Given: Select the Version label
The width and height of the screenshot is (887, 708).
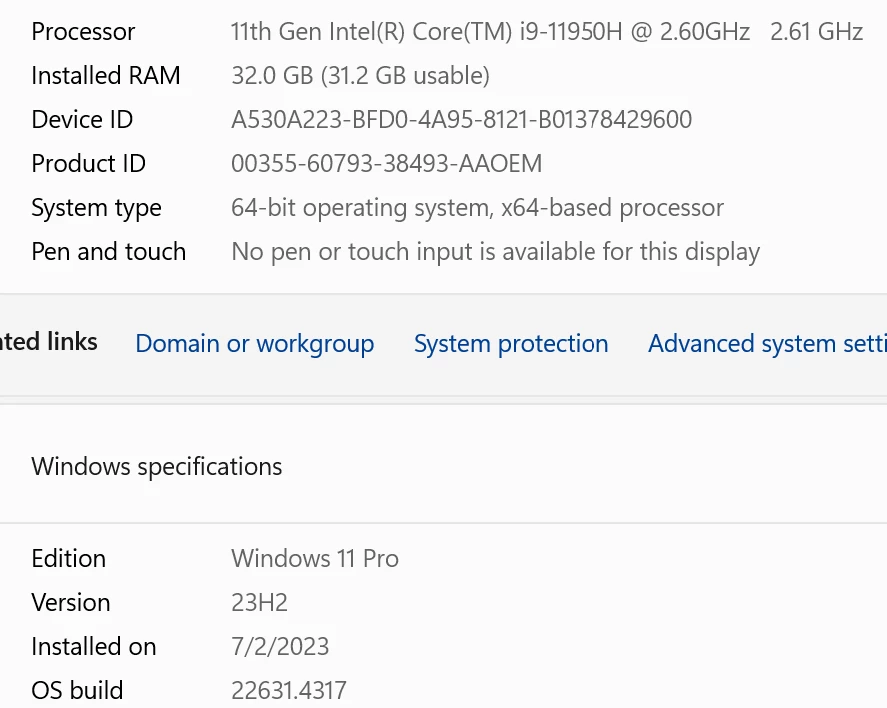Looking at the screenshot, I should pyautogui.click(x=71, y=603).
